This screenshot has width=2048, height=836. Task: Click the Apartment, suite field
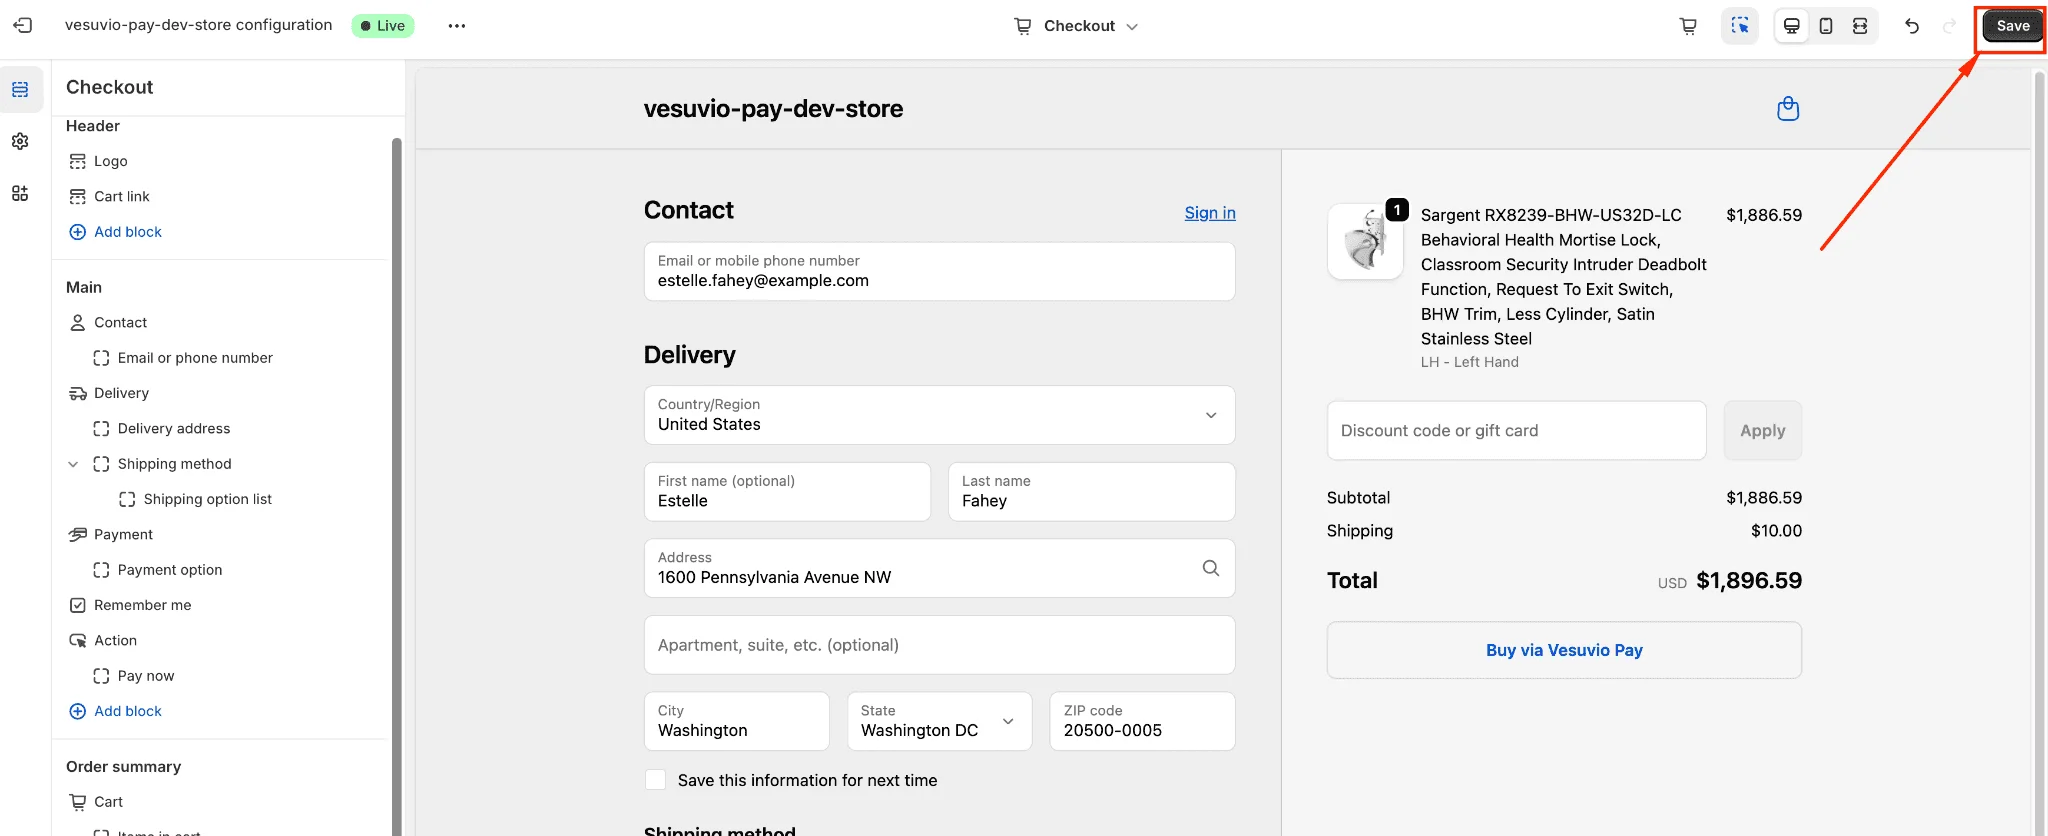point(939,645)
